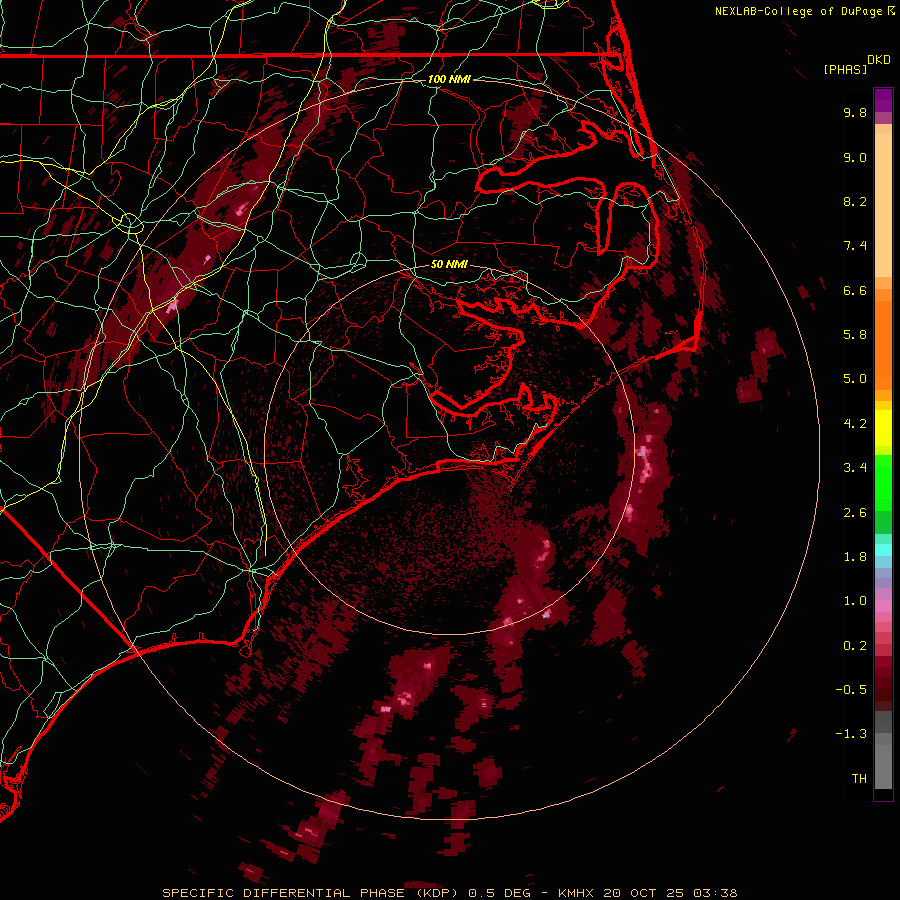Click the 9.0 value on color scale

tap(855, 157)
